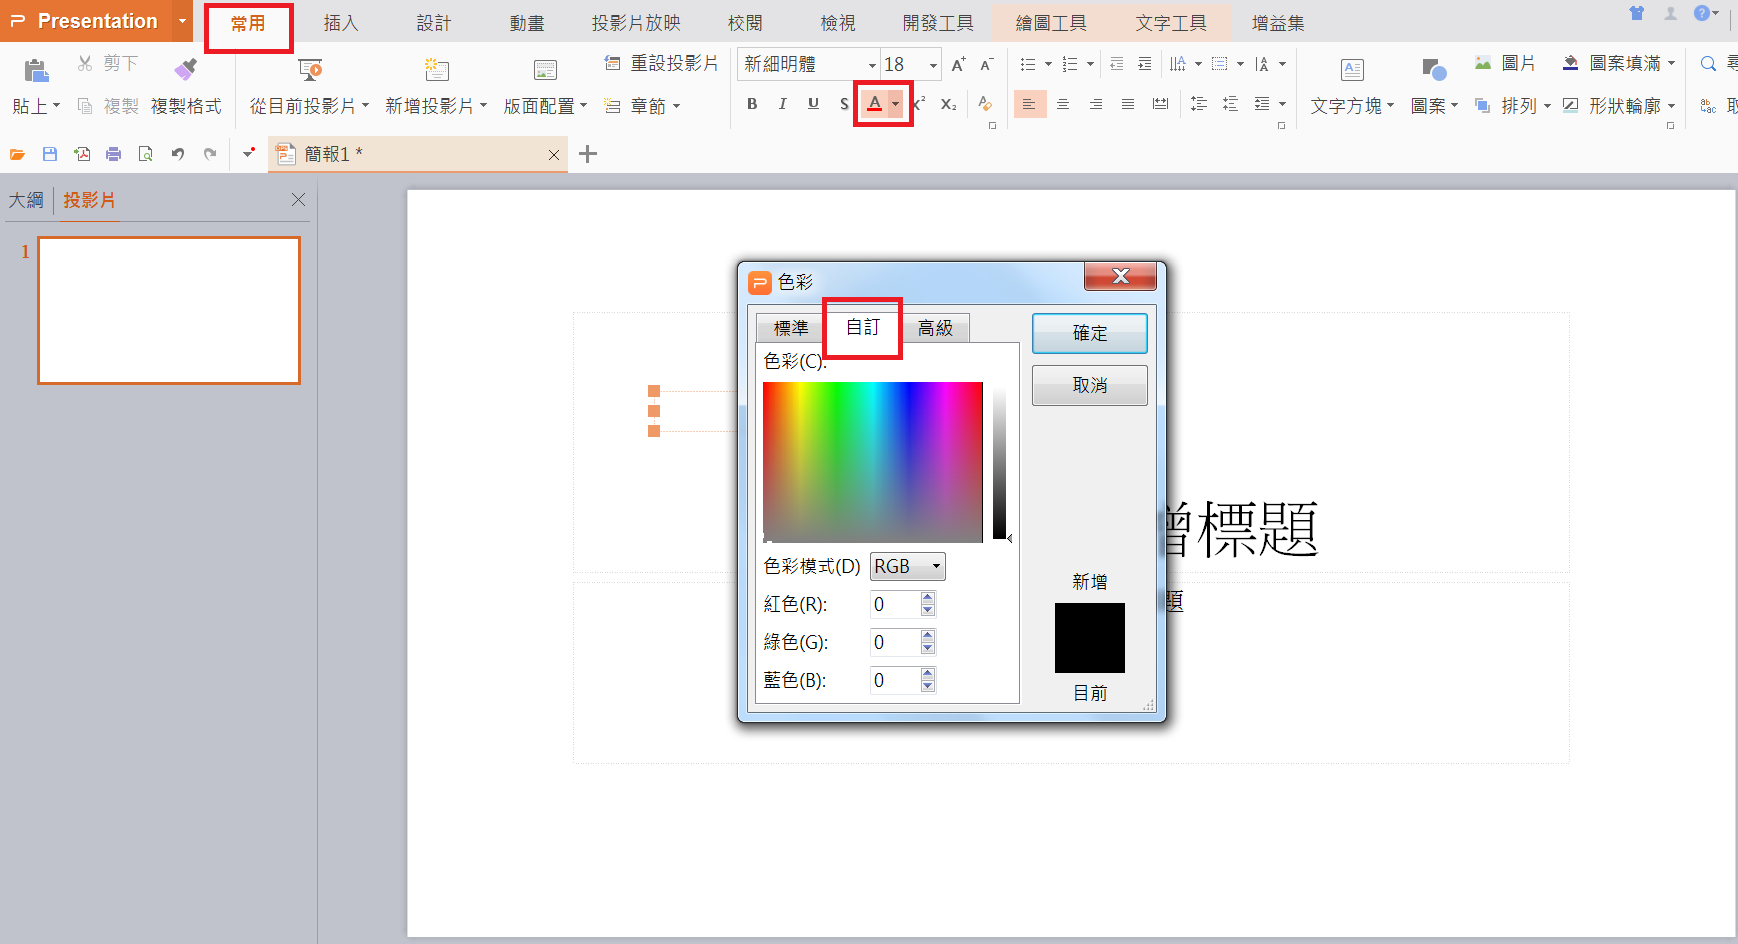Apply superscript formatting
1738x944 pixels.
click(920, 103)
